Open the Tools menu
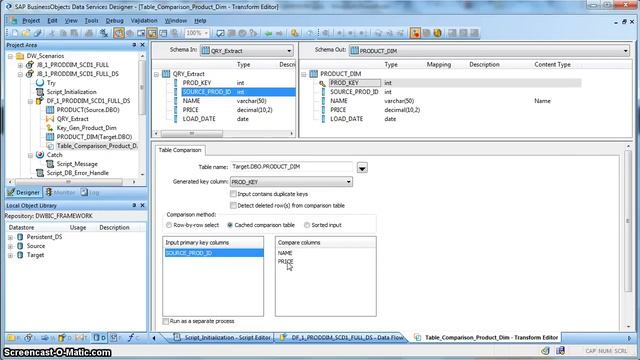640x360 pixels. 91,20
